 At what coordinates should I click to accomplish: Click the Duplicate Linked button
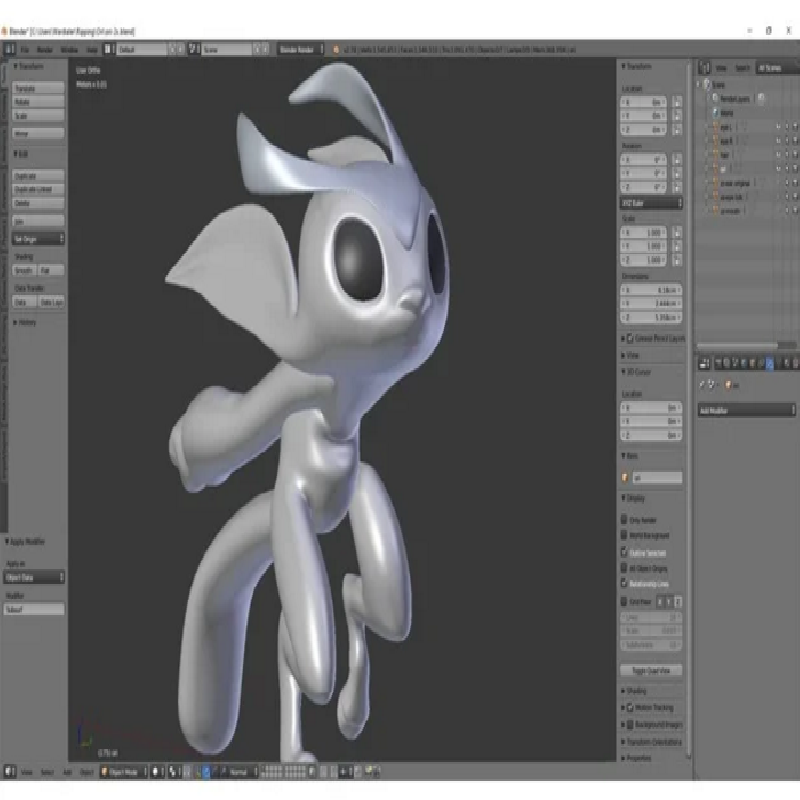point(38,189)
